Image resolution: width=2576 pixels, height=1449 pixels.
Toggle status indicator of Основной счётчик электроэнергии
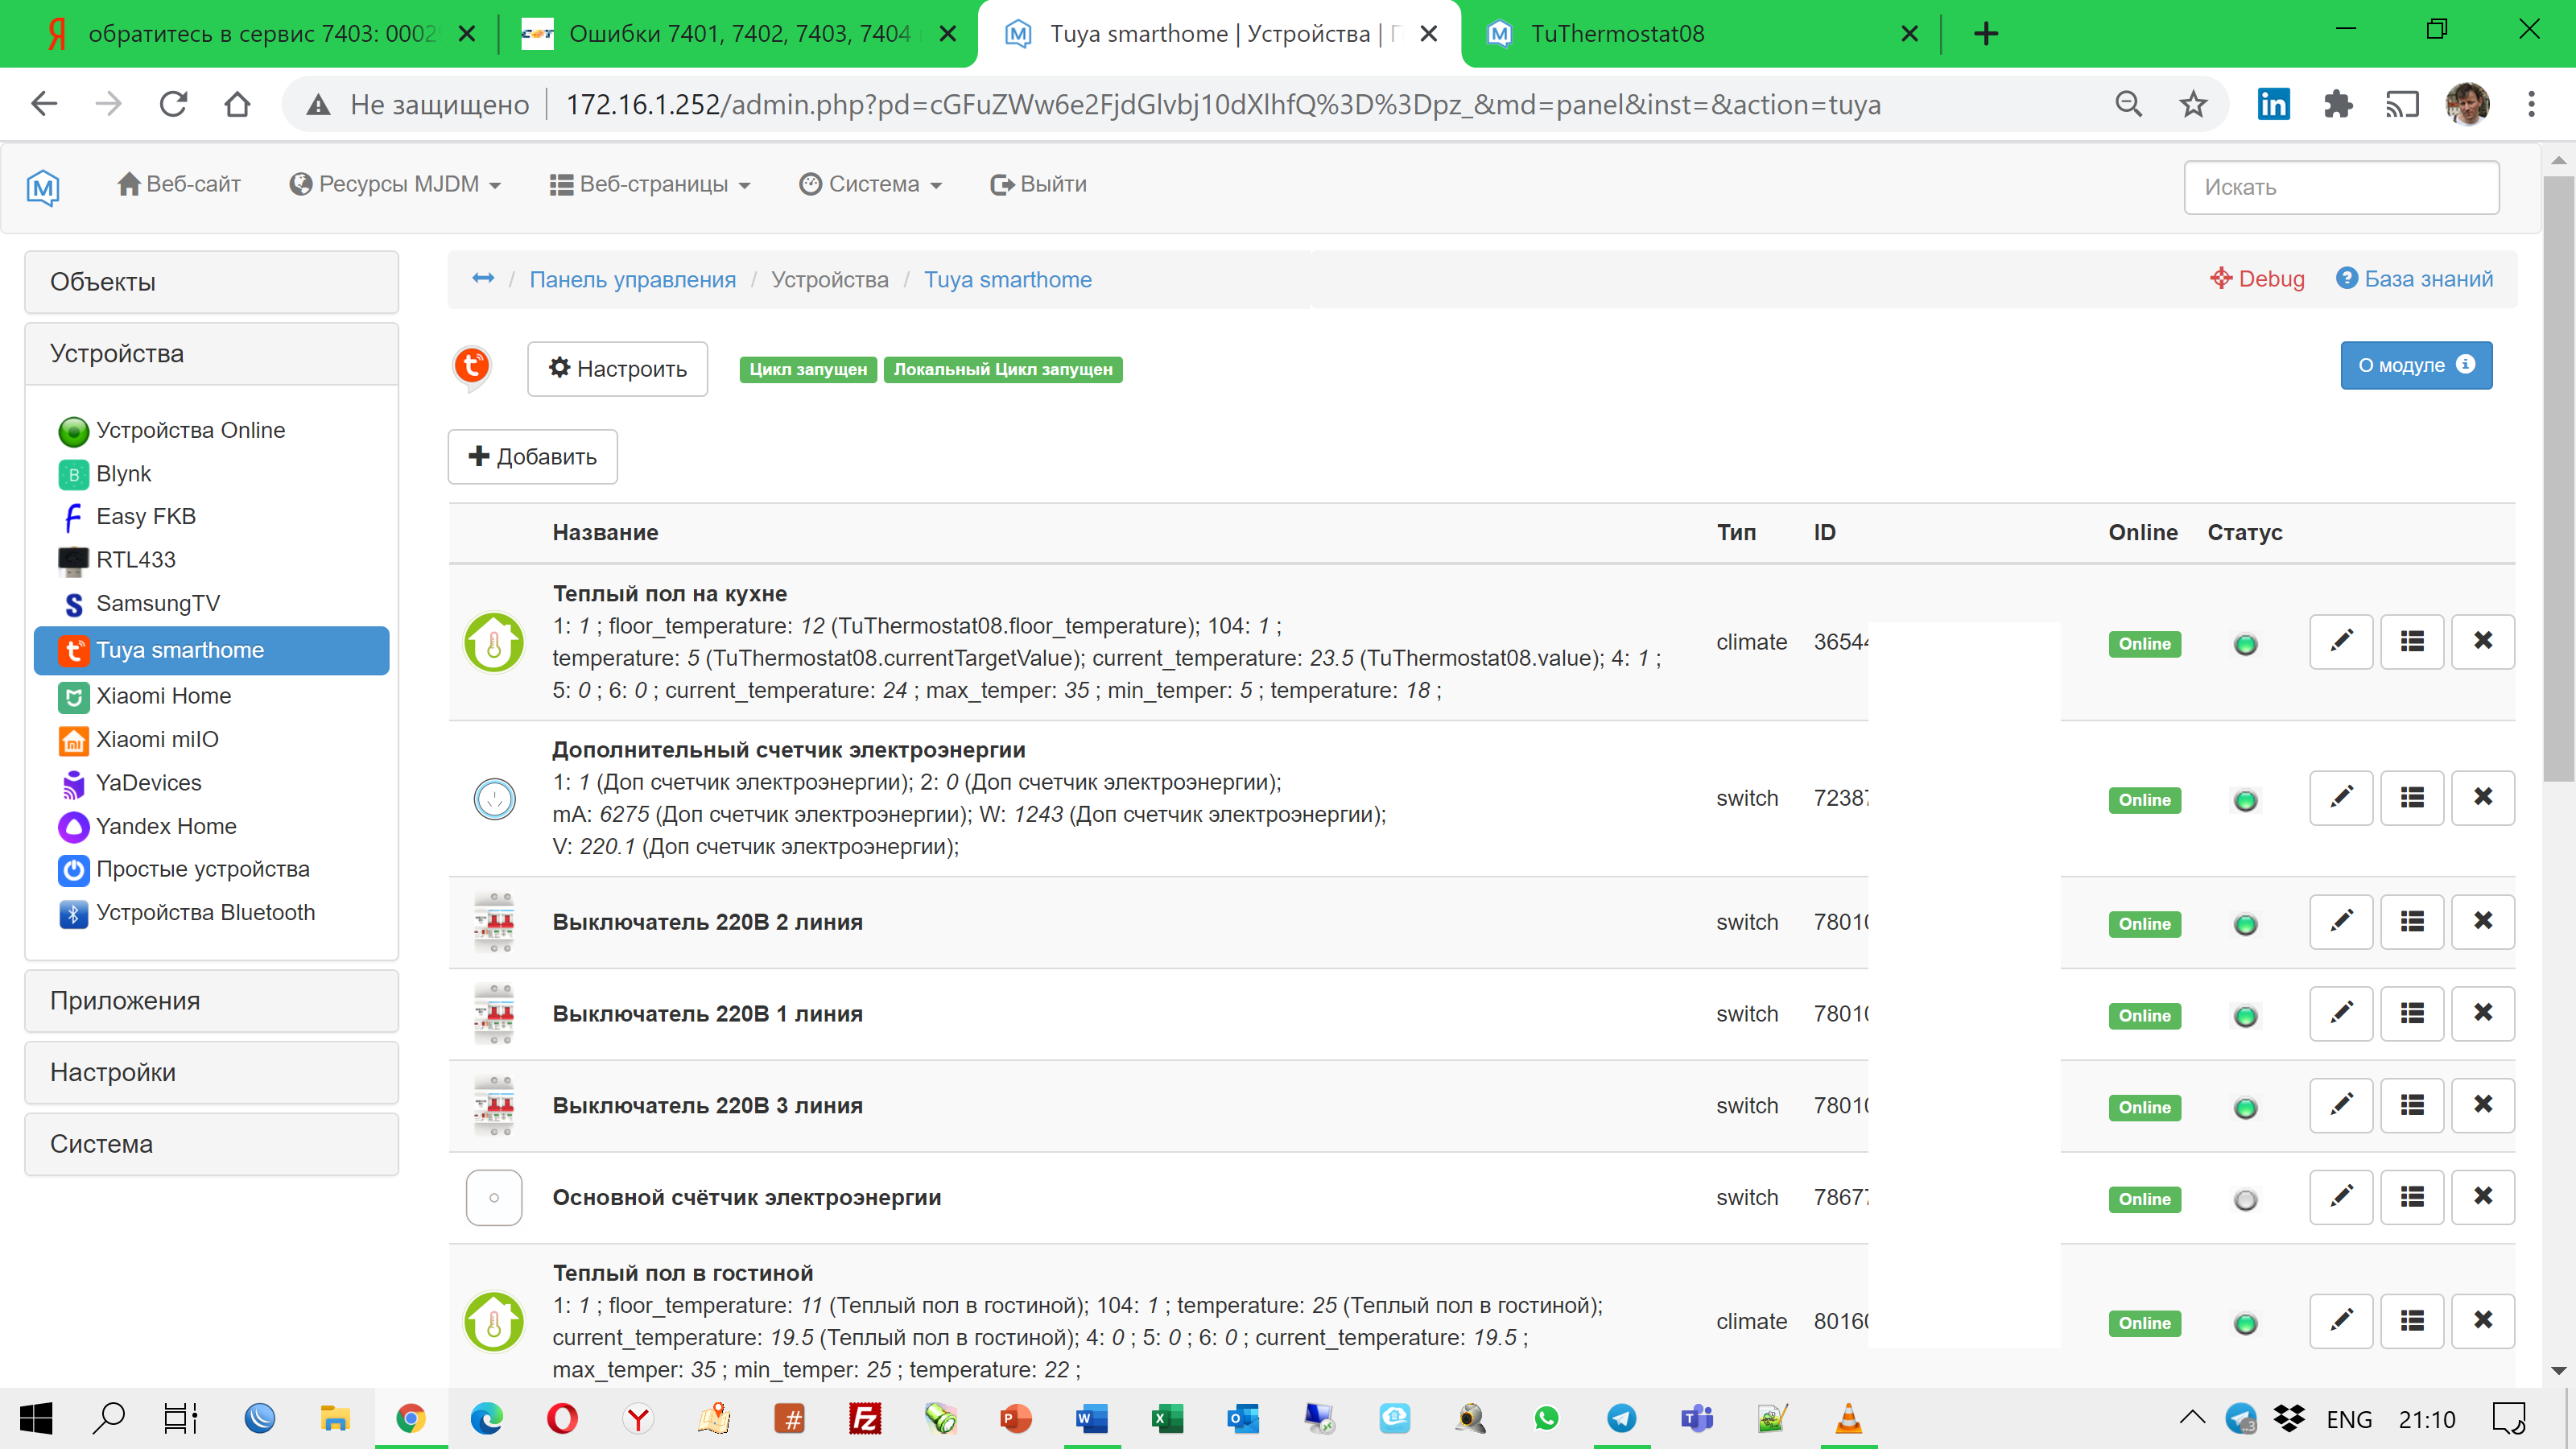2246,1198
